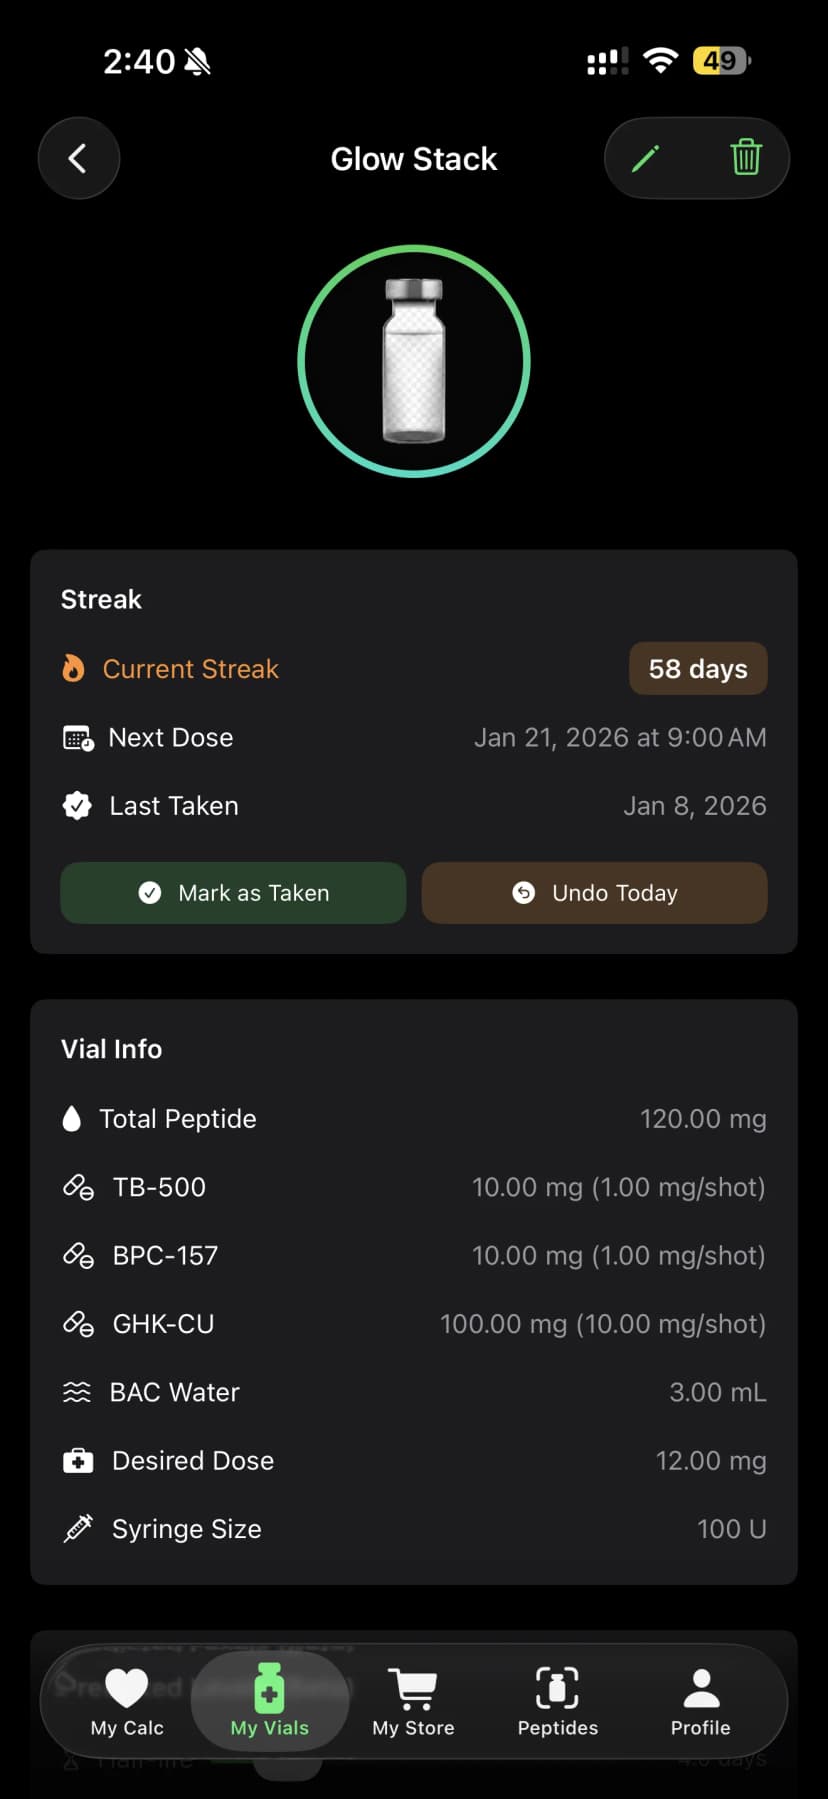Tap the back arrow button
Screen dimensions: 828x1799
(x=78, y=158)
